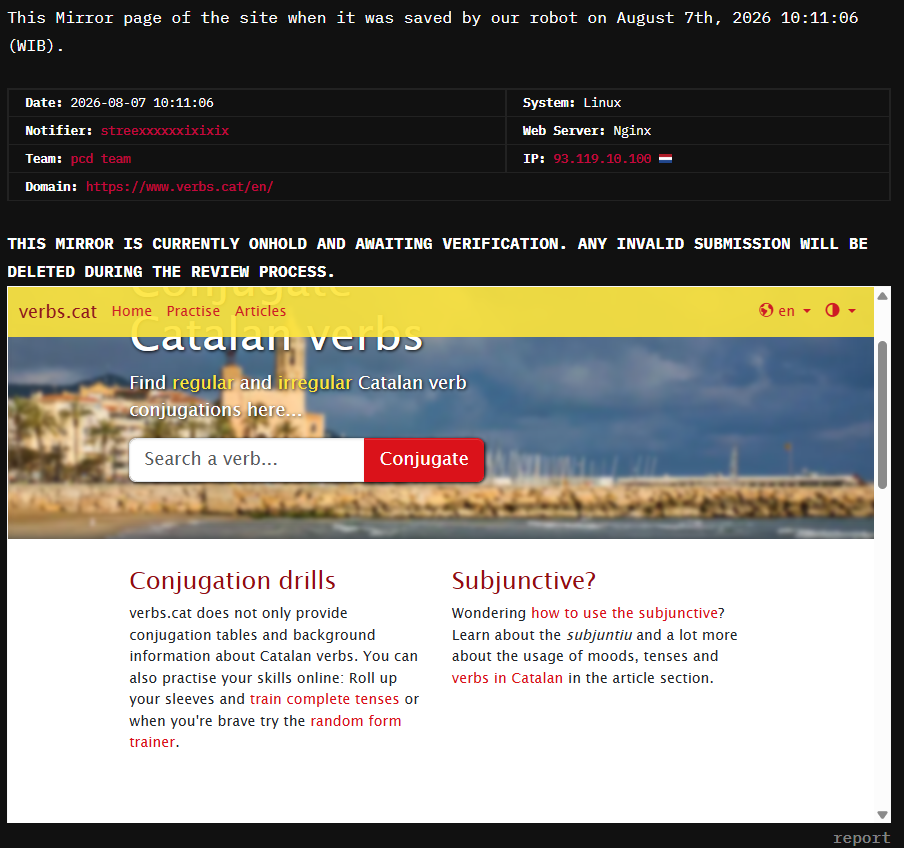904x848 pixels.
Task: Click the mirror frame scrollbar up arrow
Action: [882, 296]
